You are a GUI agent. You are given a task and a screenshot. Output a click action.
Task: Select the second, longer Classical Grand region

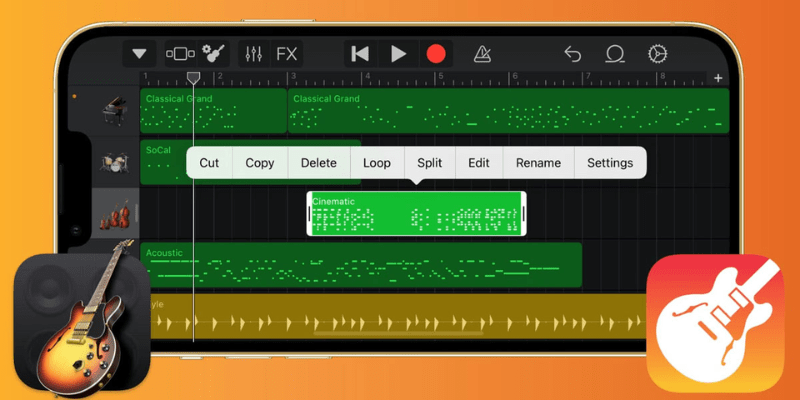(509, 111)
